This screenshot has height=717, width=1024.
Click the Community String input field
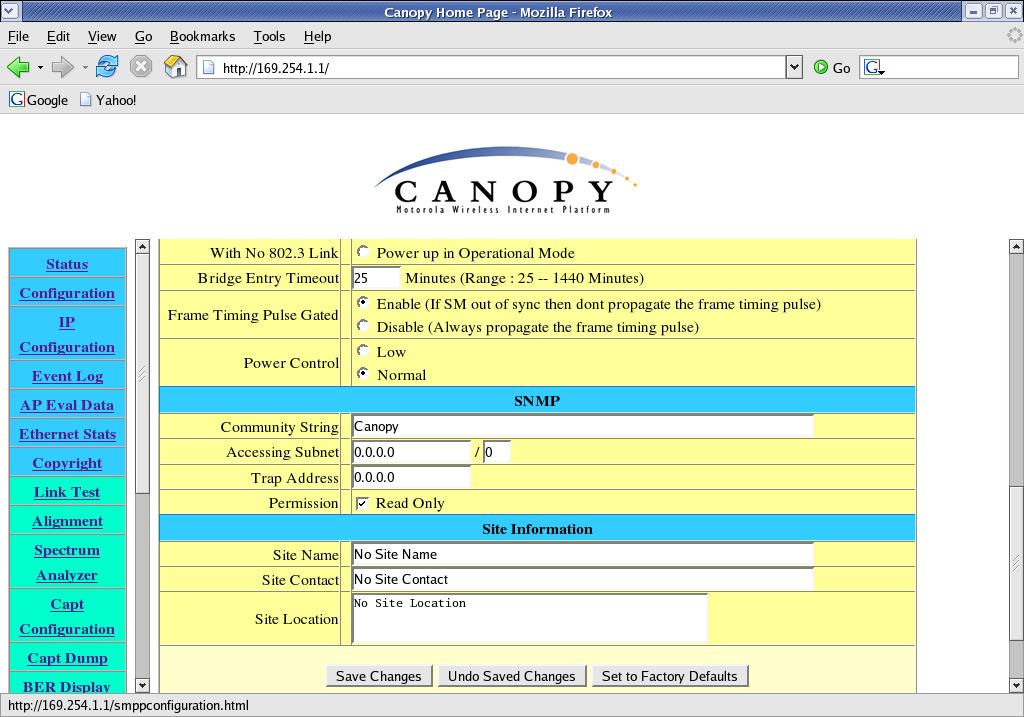[582, 426]
